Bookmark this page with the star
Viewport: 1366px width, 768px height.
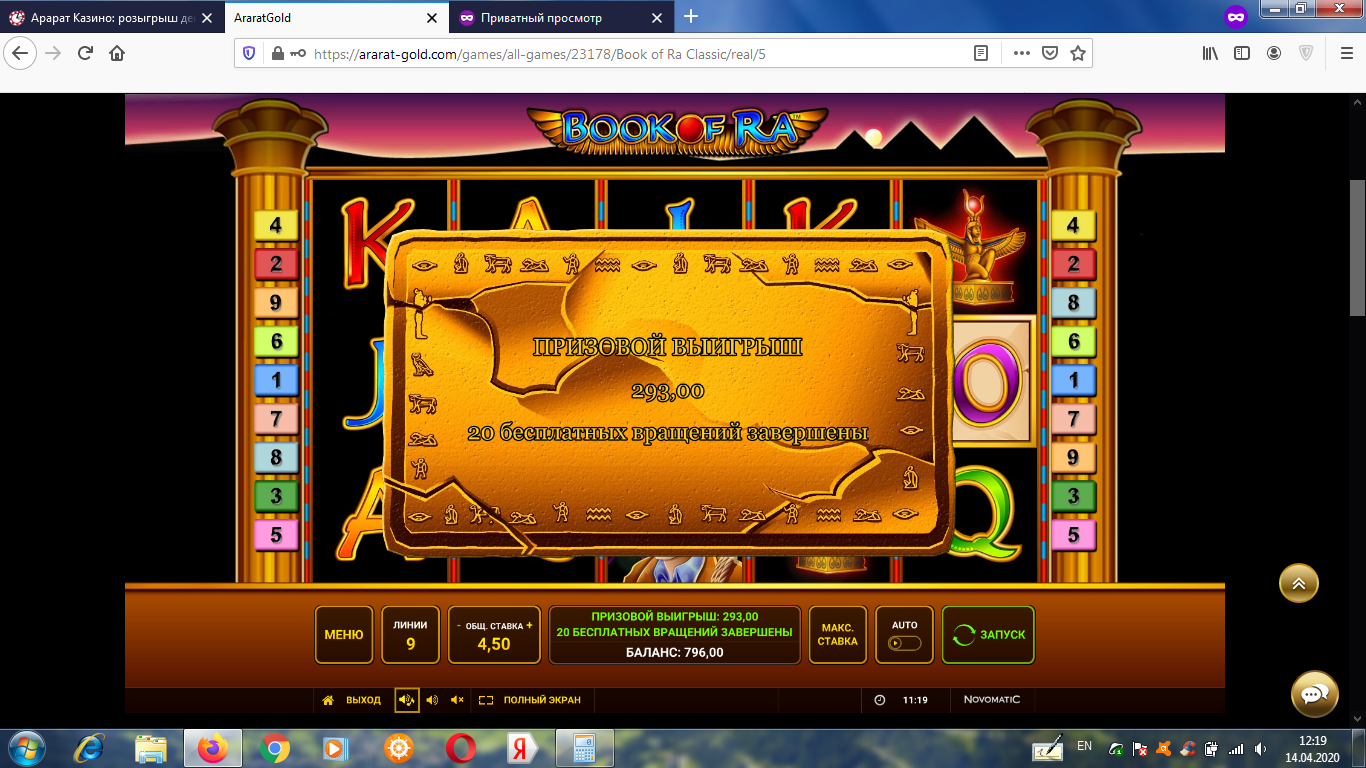point(1077,53)
